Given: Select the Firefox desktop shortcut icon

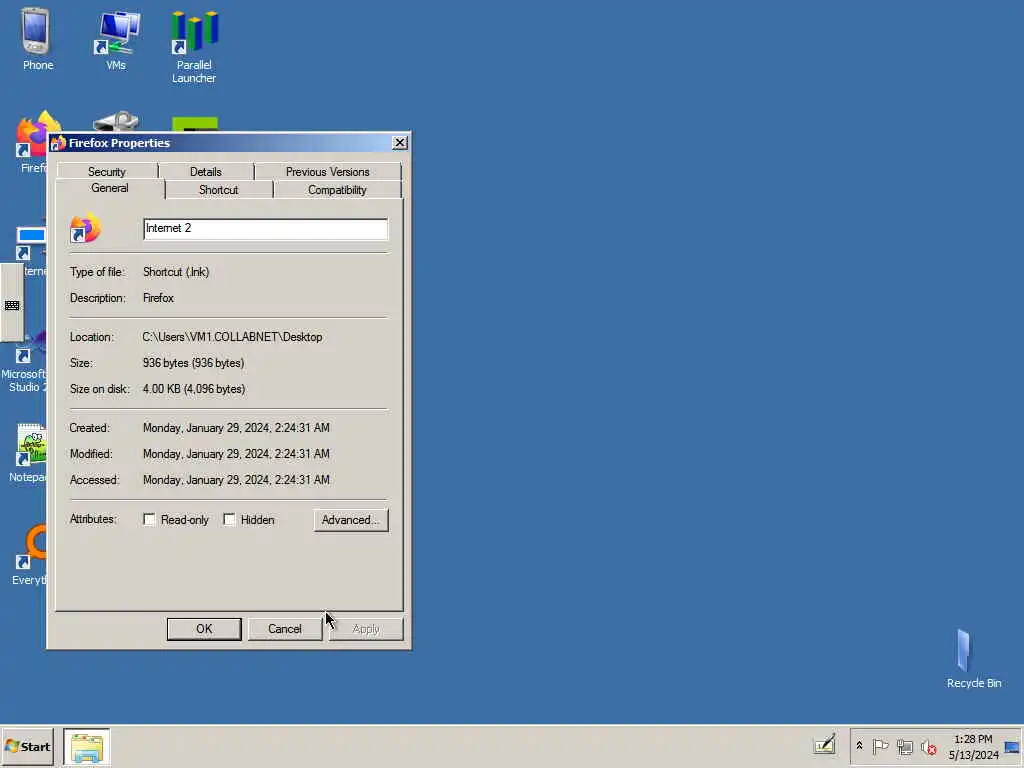Looking at the screenshot, I should (x=31, y=142).
